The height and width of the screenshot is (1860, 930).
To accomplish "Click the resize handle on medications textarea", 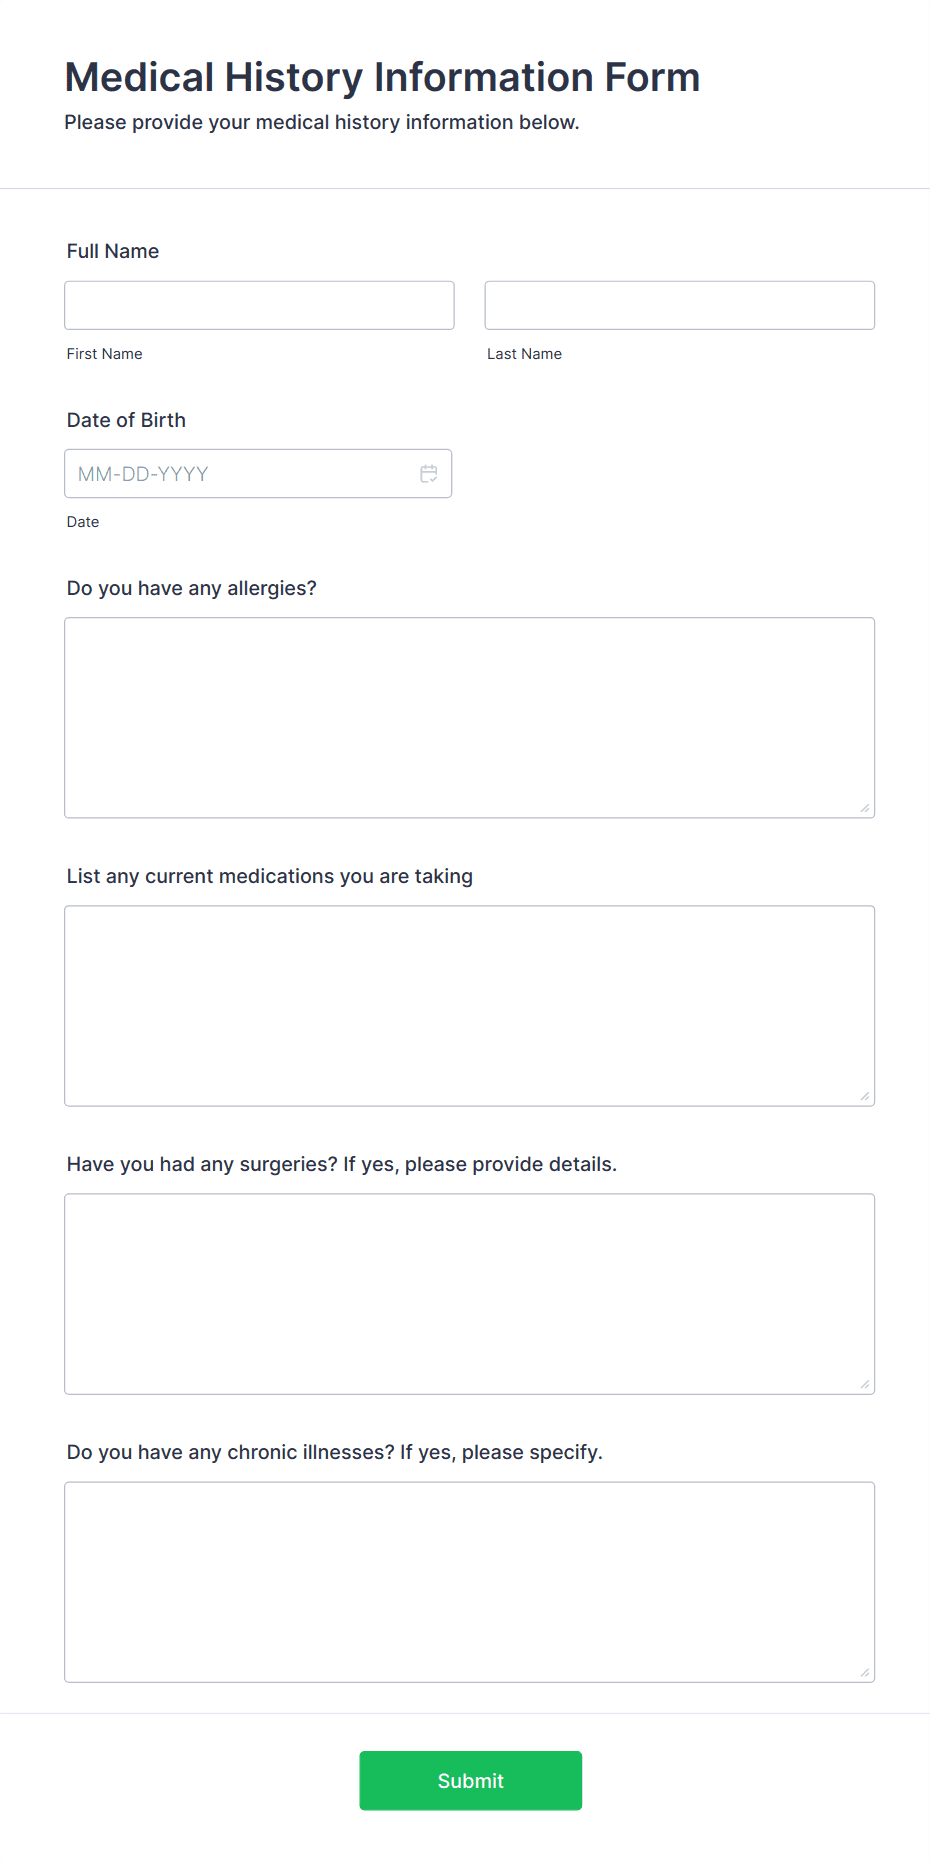I will (864, 1095).
